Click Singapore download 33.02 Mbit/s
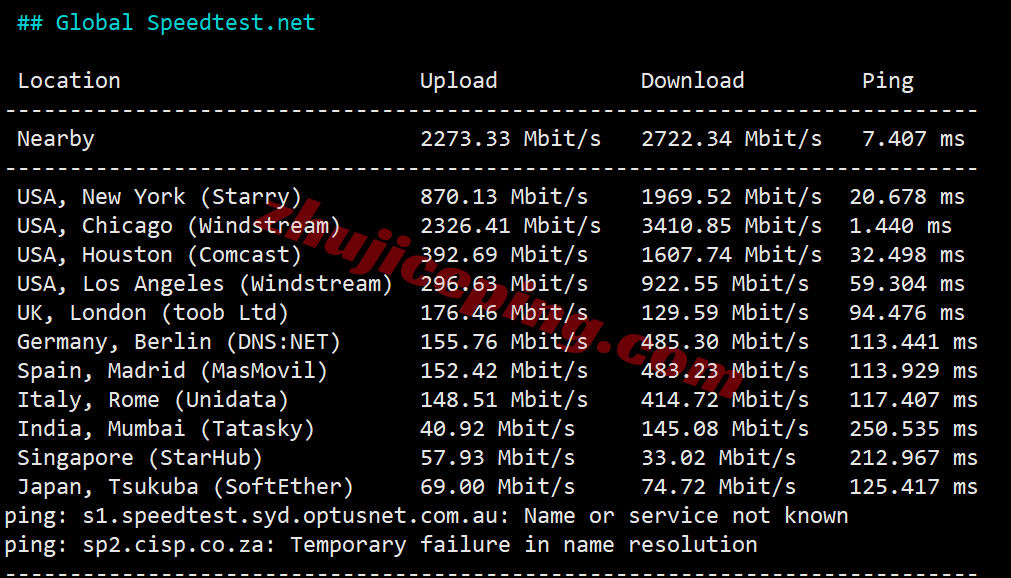The height and width of the screenshot is (578, 1011). click(x=719, y=458)
